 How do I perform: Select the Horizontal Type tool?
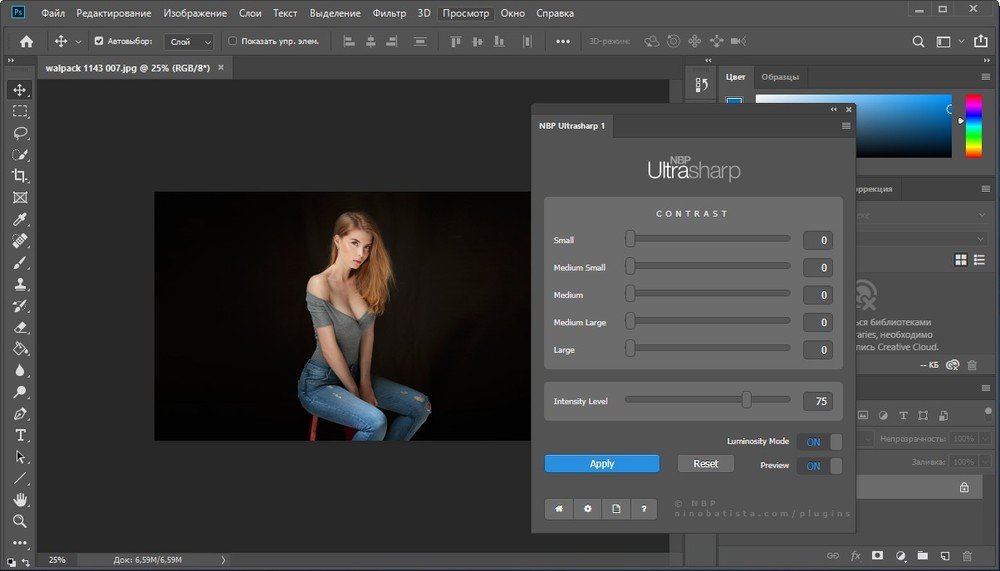point(20,435)
